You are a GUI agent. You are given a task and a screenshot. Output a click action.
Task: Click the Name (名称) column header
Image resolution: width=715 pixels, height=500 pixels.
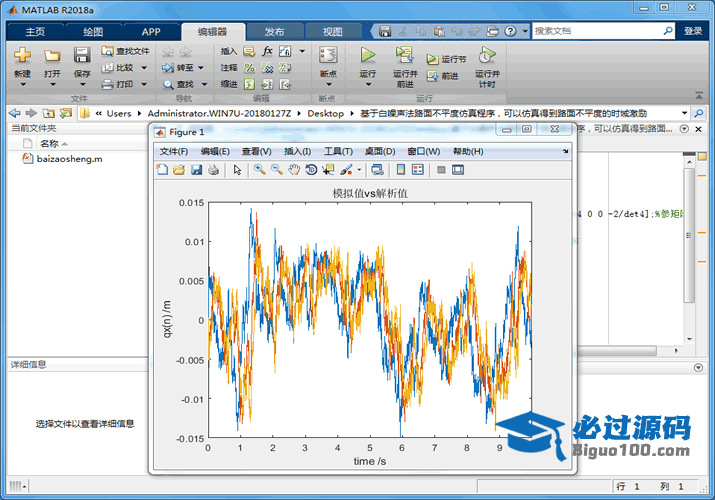coord(49,144)
